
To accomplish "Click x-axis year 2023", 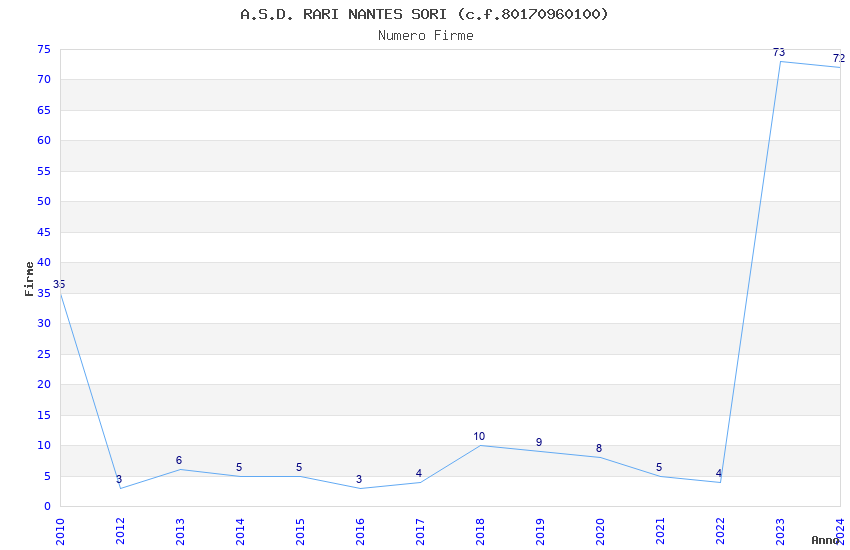I will 780,532.
